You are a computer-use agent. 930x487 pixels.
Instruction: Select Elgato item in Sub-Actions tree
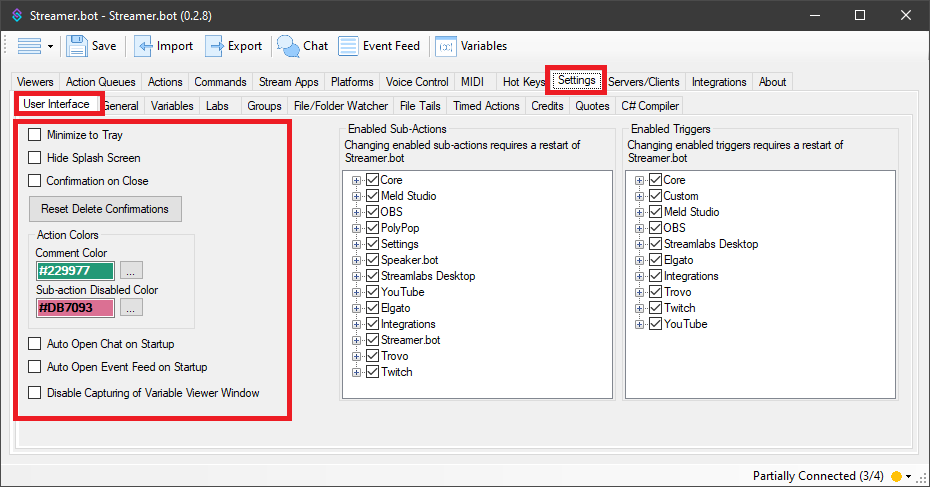pyautogui.click(x=396, y=308)
